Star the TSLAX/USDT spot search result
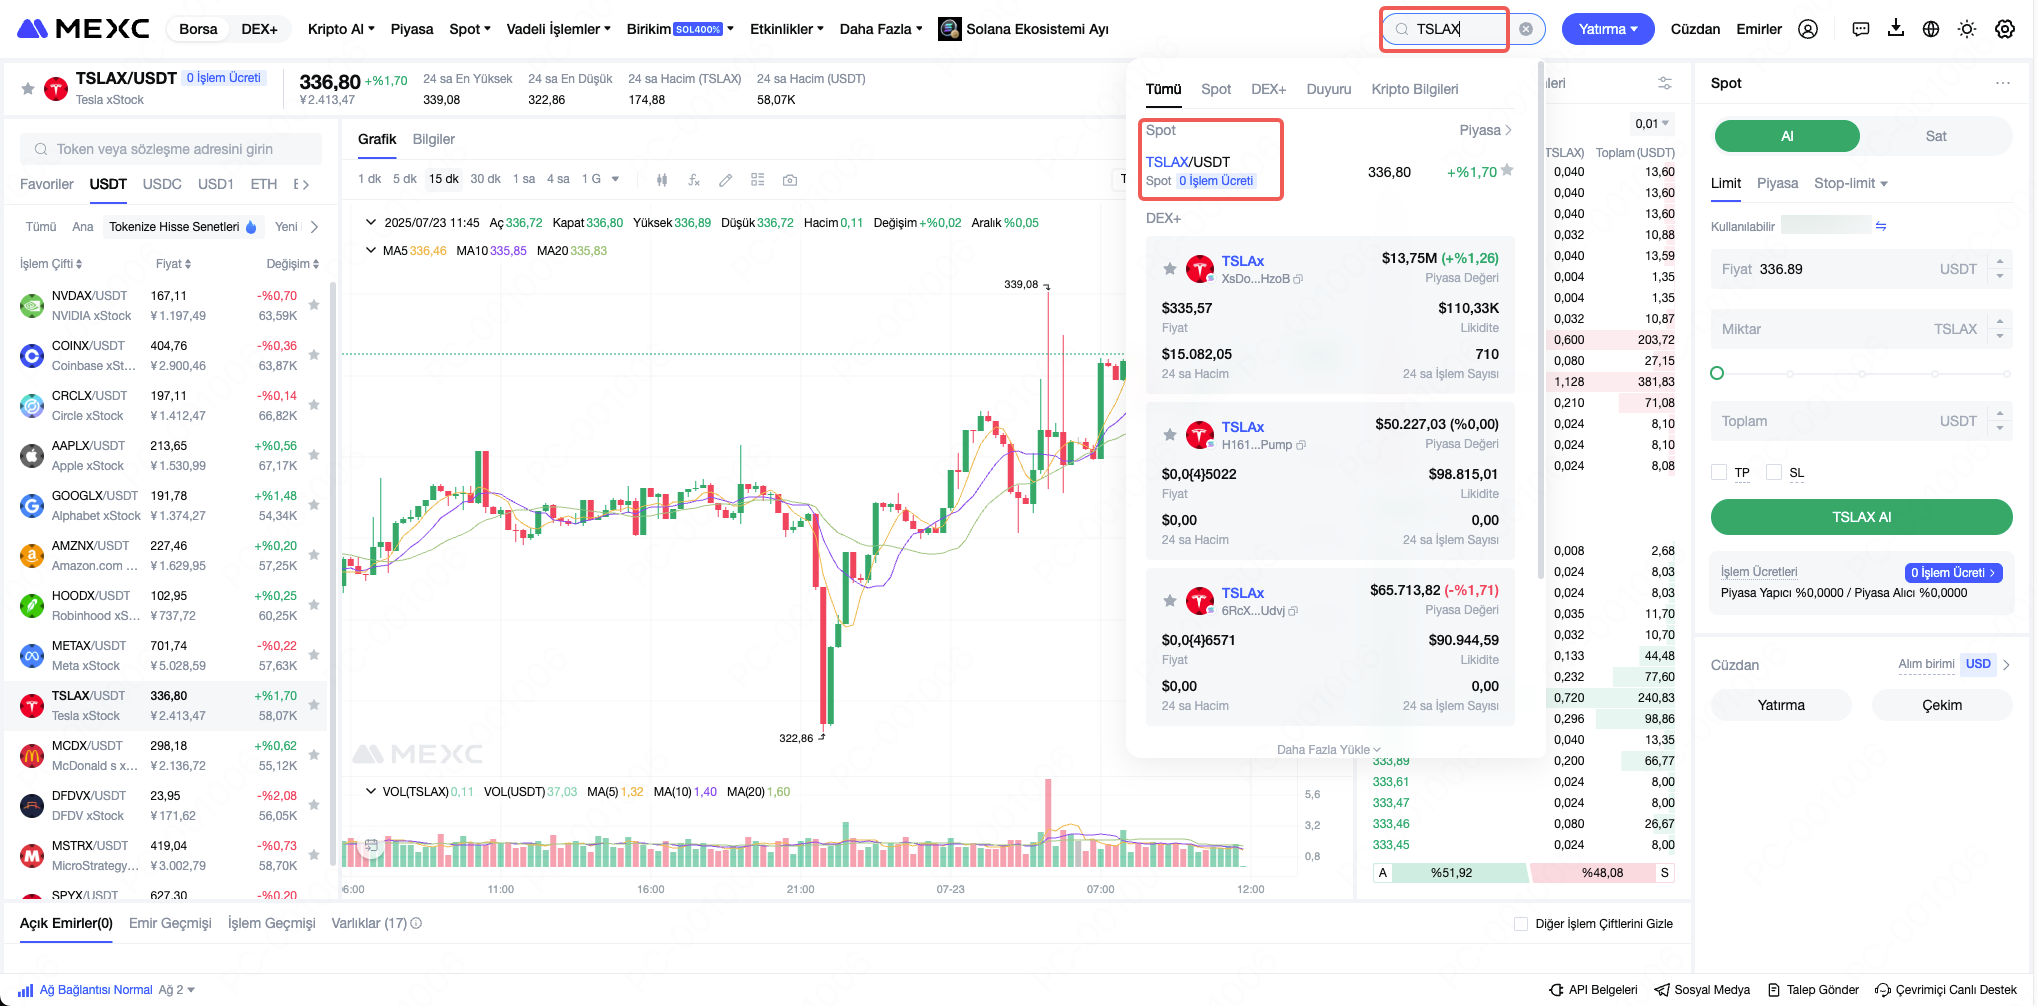The width and height of the screenshot is (2037, 1006). (1507, 171)
